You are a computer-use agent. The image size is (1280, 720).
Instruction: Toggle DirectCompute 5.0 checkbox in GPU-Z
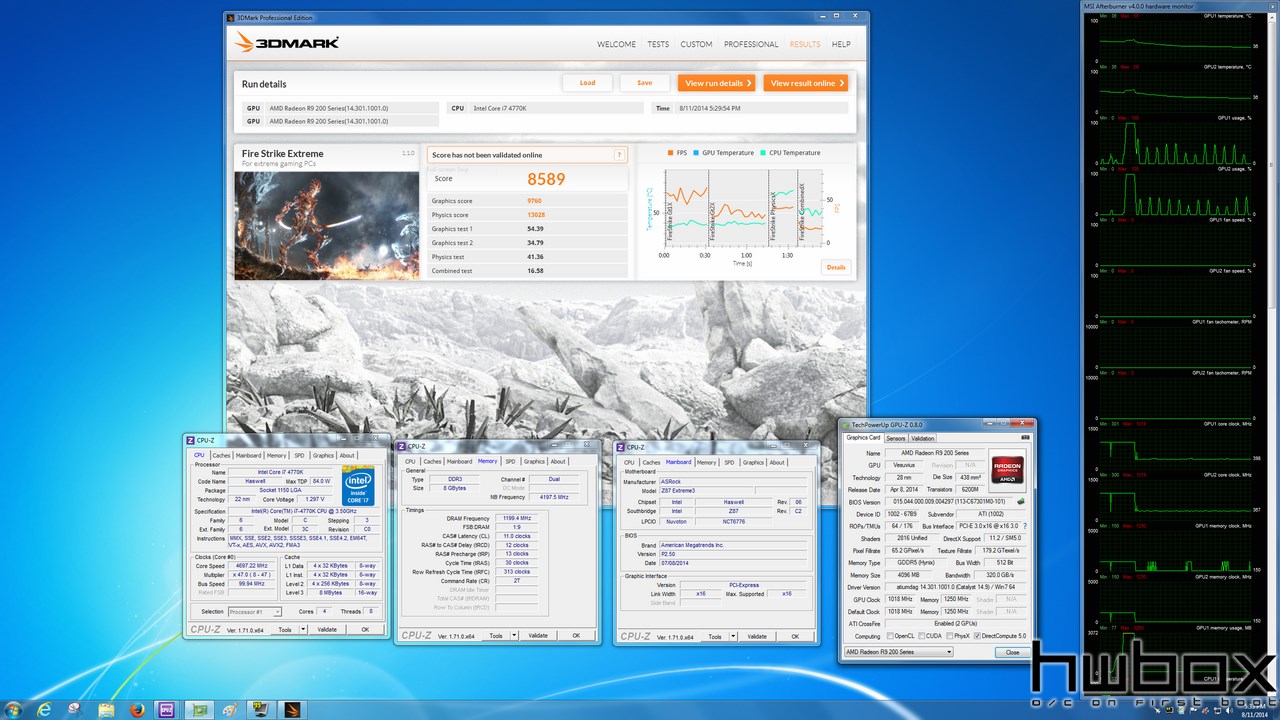(x=978, y=636)
